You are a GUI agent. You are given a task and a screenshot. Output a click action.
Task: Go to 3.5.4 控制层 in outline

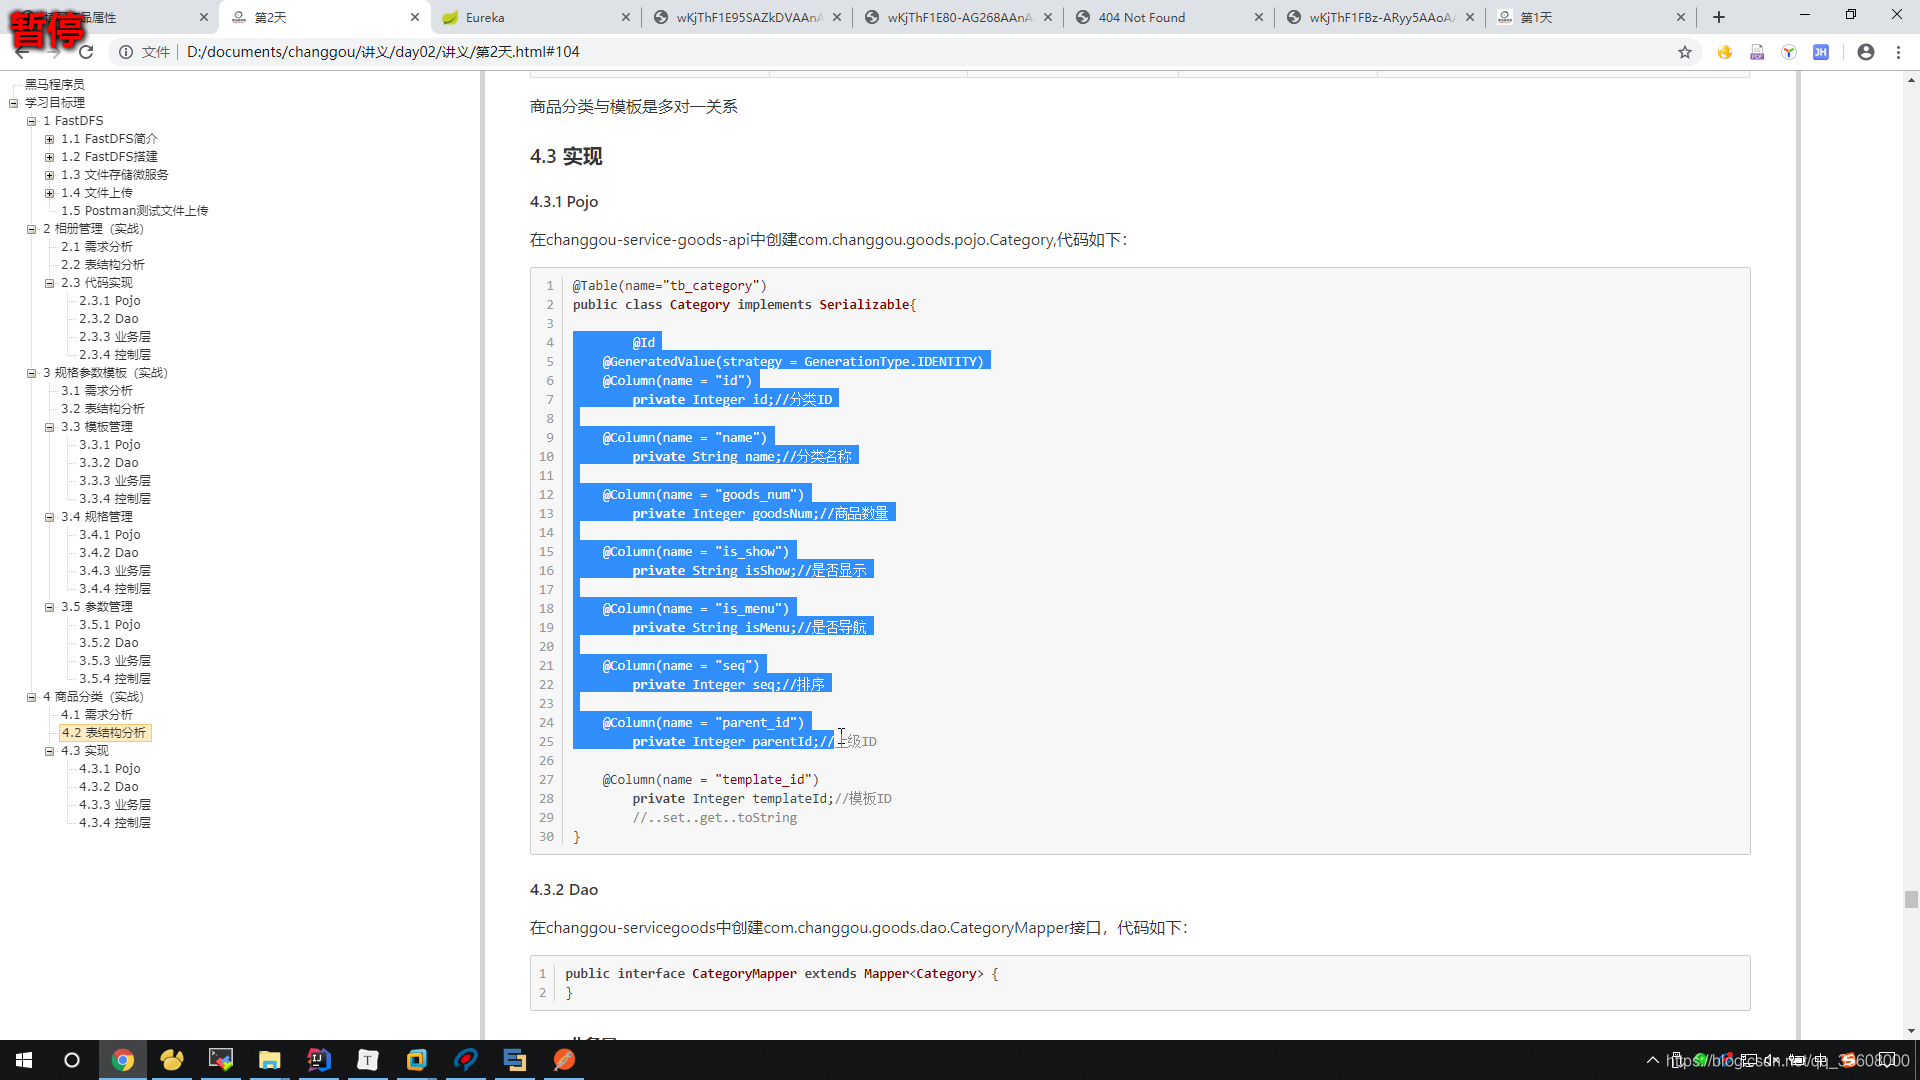[115, 679]
